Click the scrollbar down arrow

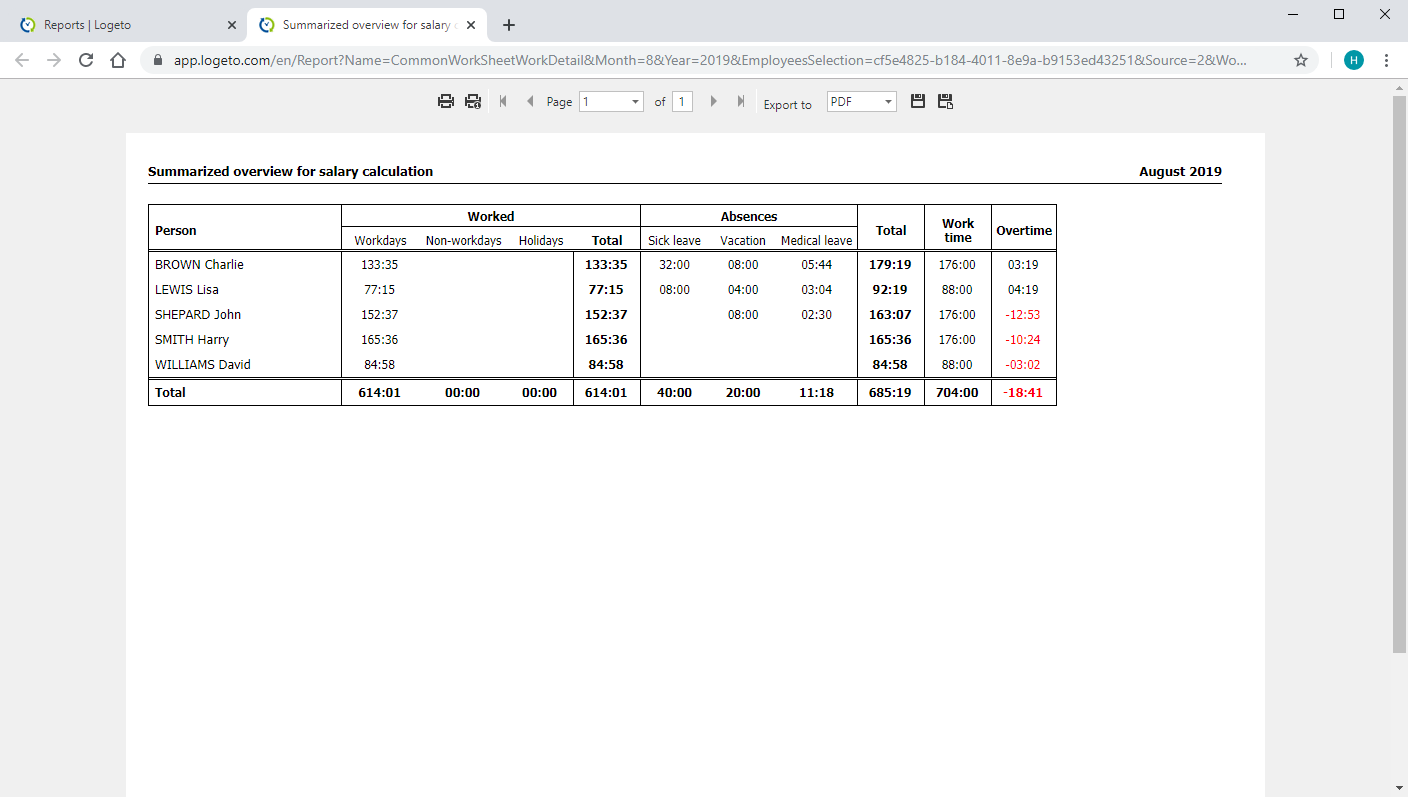[x=1399, y=788]
